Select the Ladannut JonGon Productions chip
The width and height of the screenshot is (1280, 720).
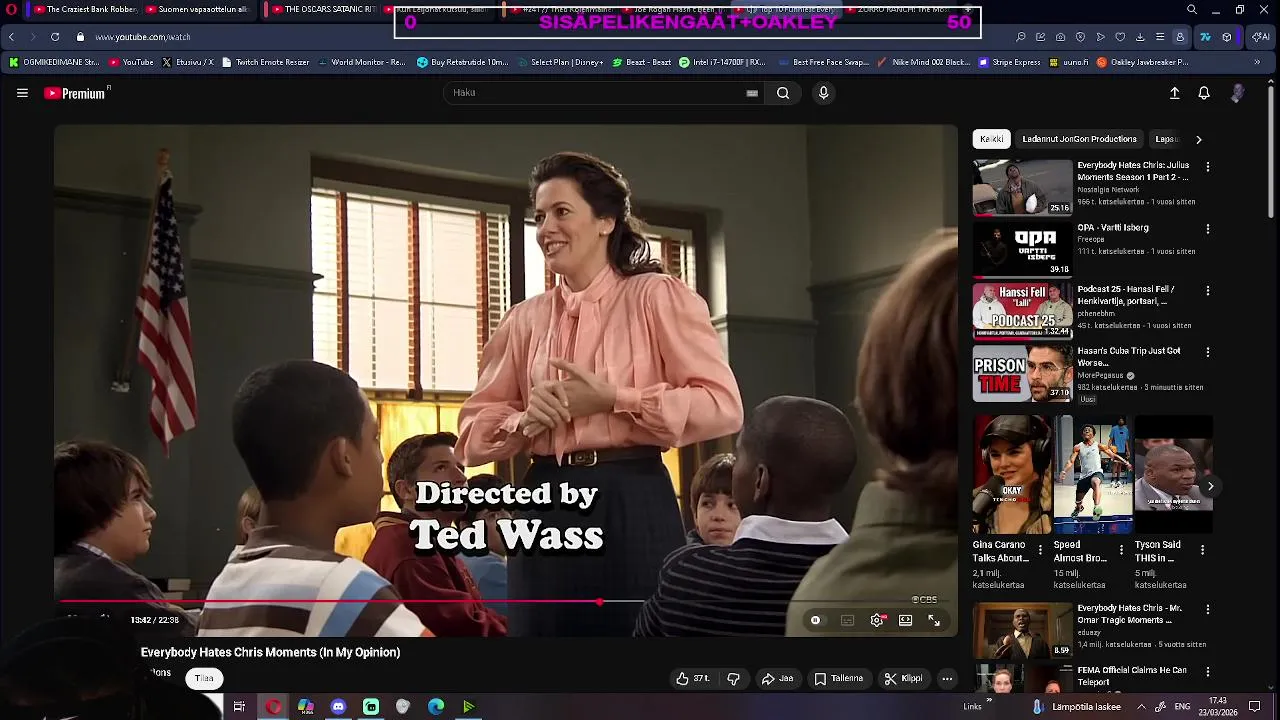tap(1079, 139)
